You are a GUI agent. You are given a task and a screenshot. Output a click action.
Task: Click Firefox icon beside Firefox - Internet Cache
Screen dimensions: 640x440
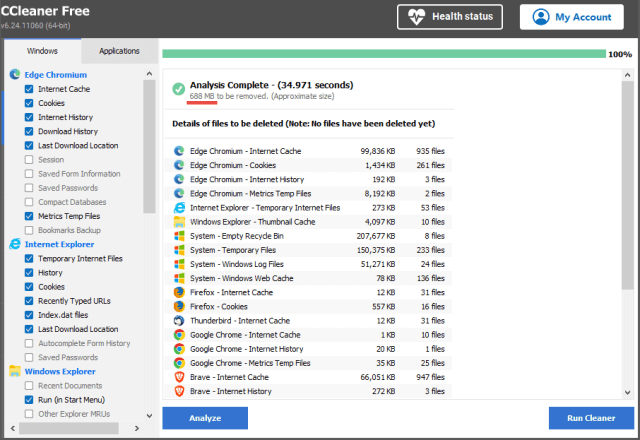(x=179, y=292)
